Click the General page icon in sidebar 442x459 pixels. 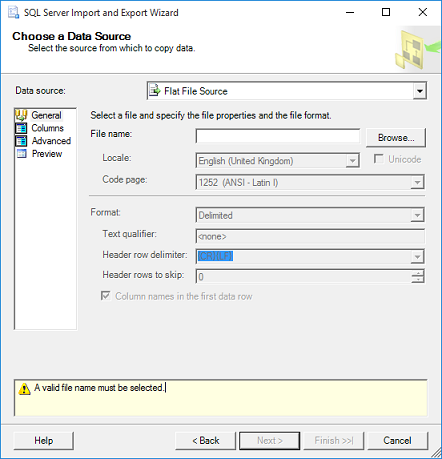pyautogui.click(x=21, y=115)
